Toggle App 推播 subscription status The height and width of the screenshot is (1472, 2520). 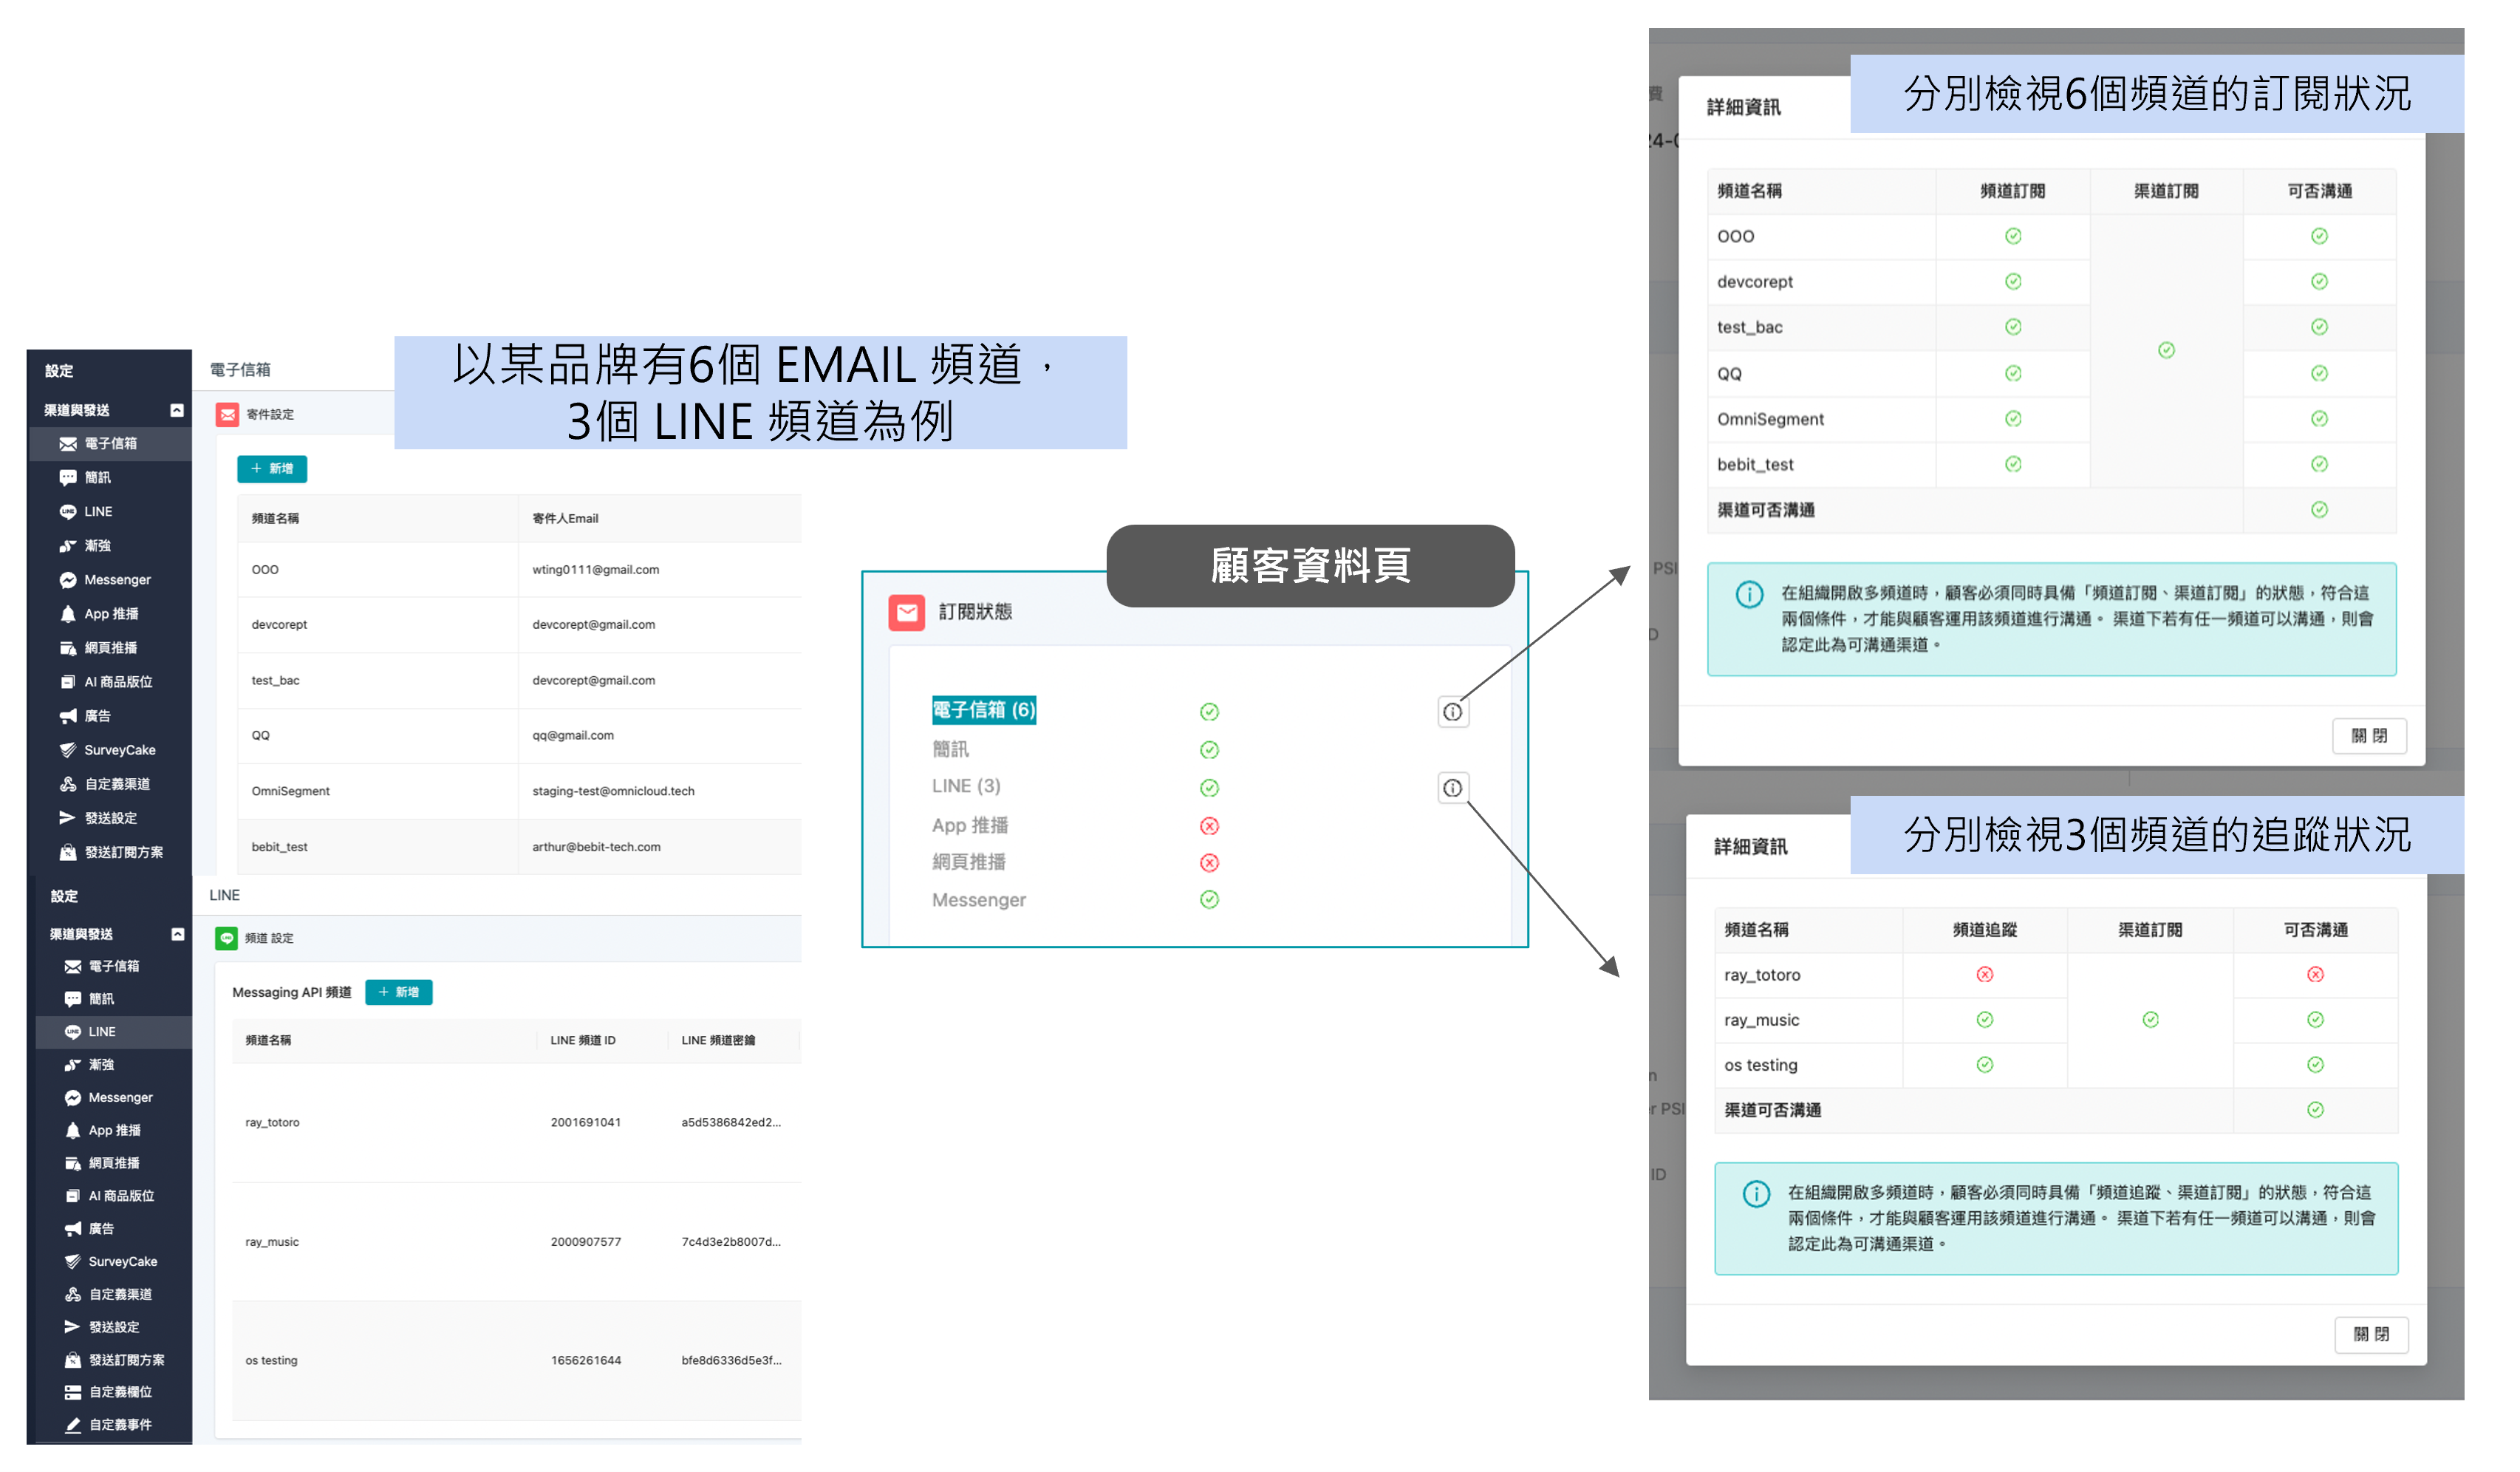pyautogui.click(x=1210, y=825)
